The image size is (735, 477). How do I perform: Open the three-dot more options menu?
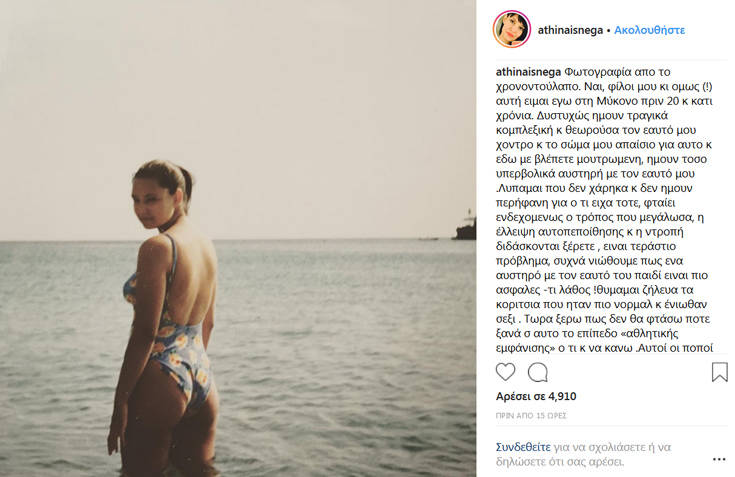(x=719, y=459)
